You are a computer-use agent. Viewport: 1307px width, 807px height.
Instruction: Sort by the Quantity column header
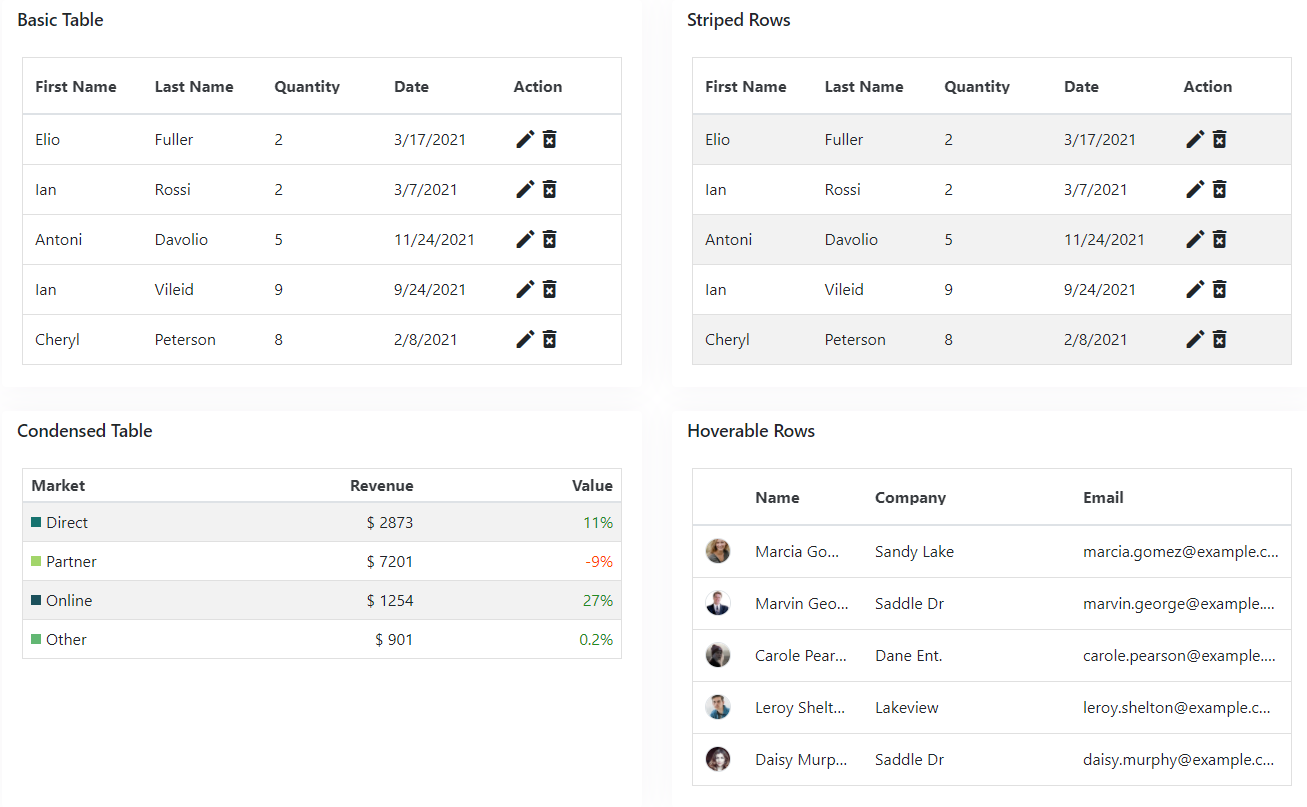tap(307, 86)
